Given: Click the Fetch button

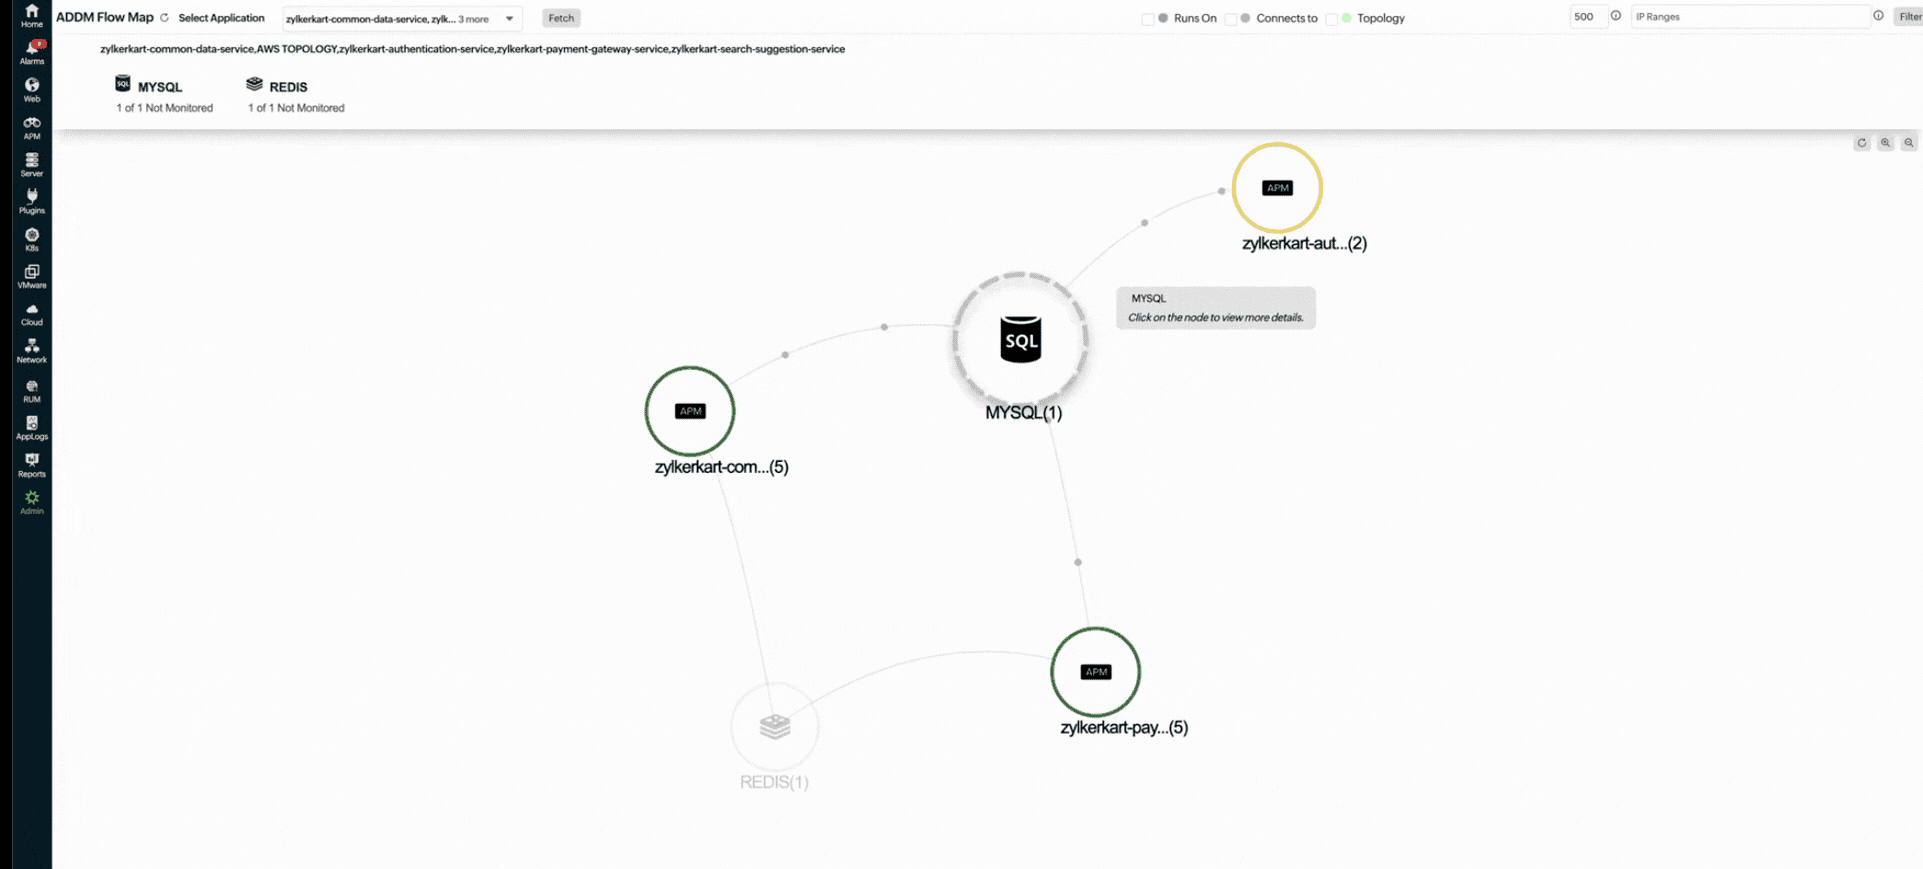Looking at the screenshot, I should pyautogui.click(x=561, y=18).
